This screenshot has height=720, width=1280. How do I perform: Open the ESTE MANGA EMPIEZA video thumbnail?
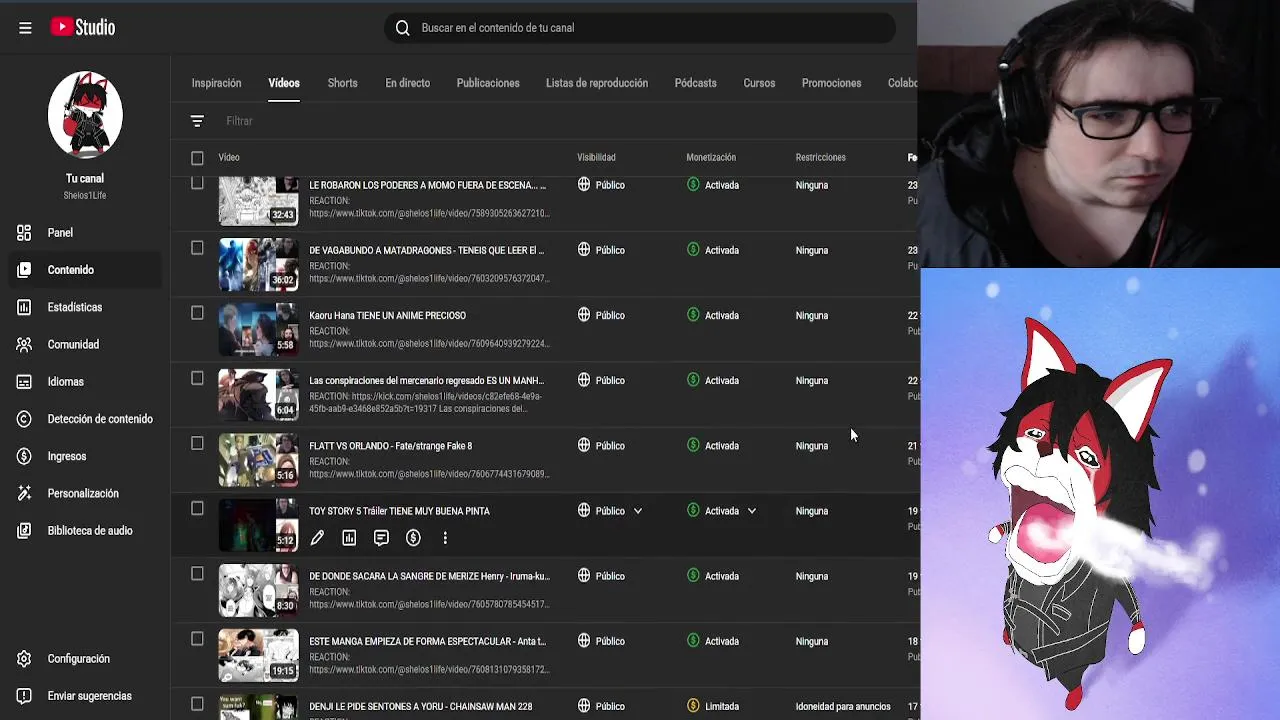click(x=258, y=656)
